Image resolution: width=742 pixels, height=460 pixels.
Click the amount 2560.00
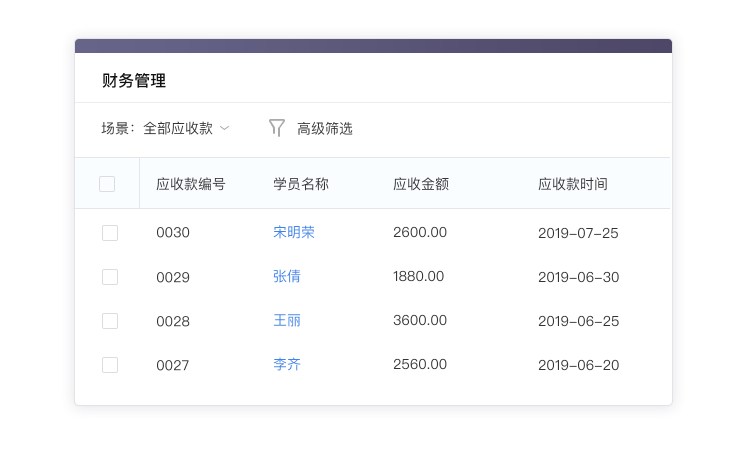point(420,364)
